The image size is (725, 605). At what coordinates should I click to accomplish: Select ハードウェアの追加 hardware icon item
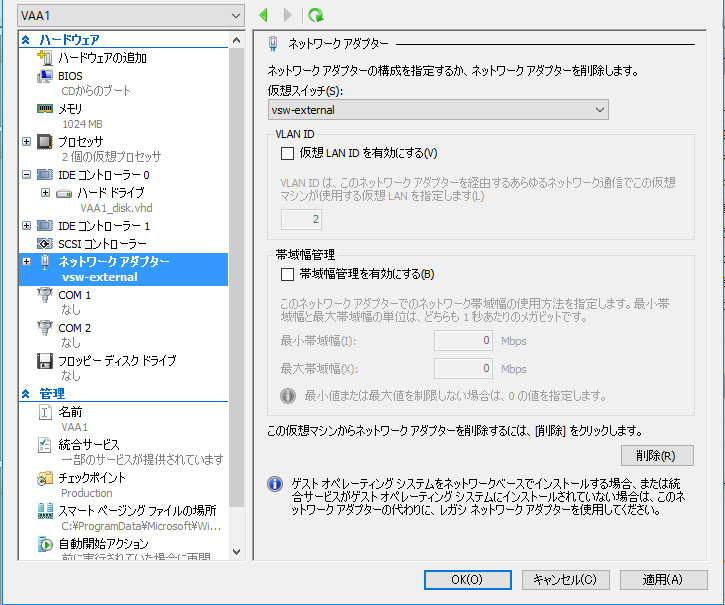pos(44,58)
